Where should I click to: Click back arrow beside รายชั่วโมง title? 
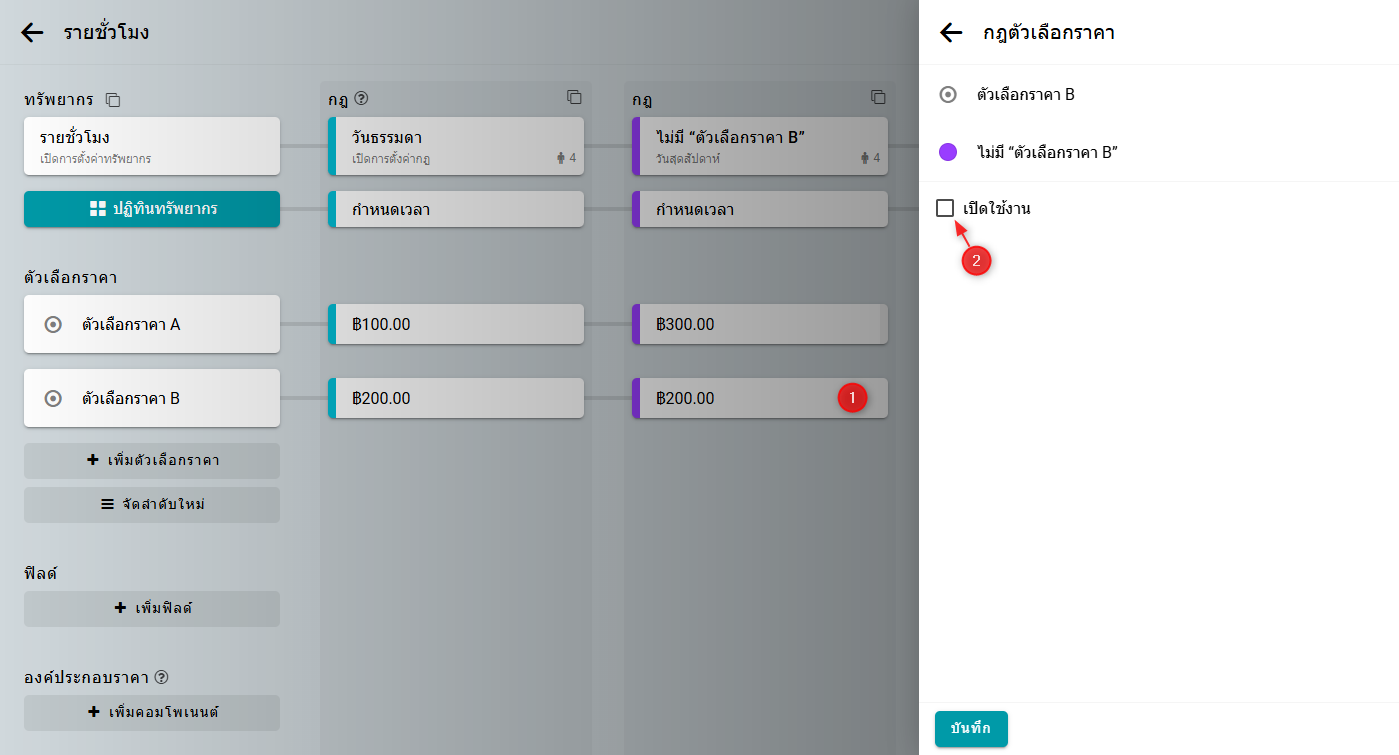tap(32, 32)
